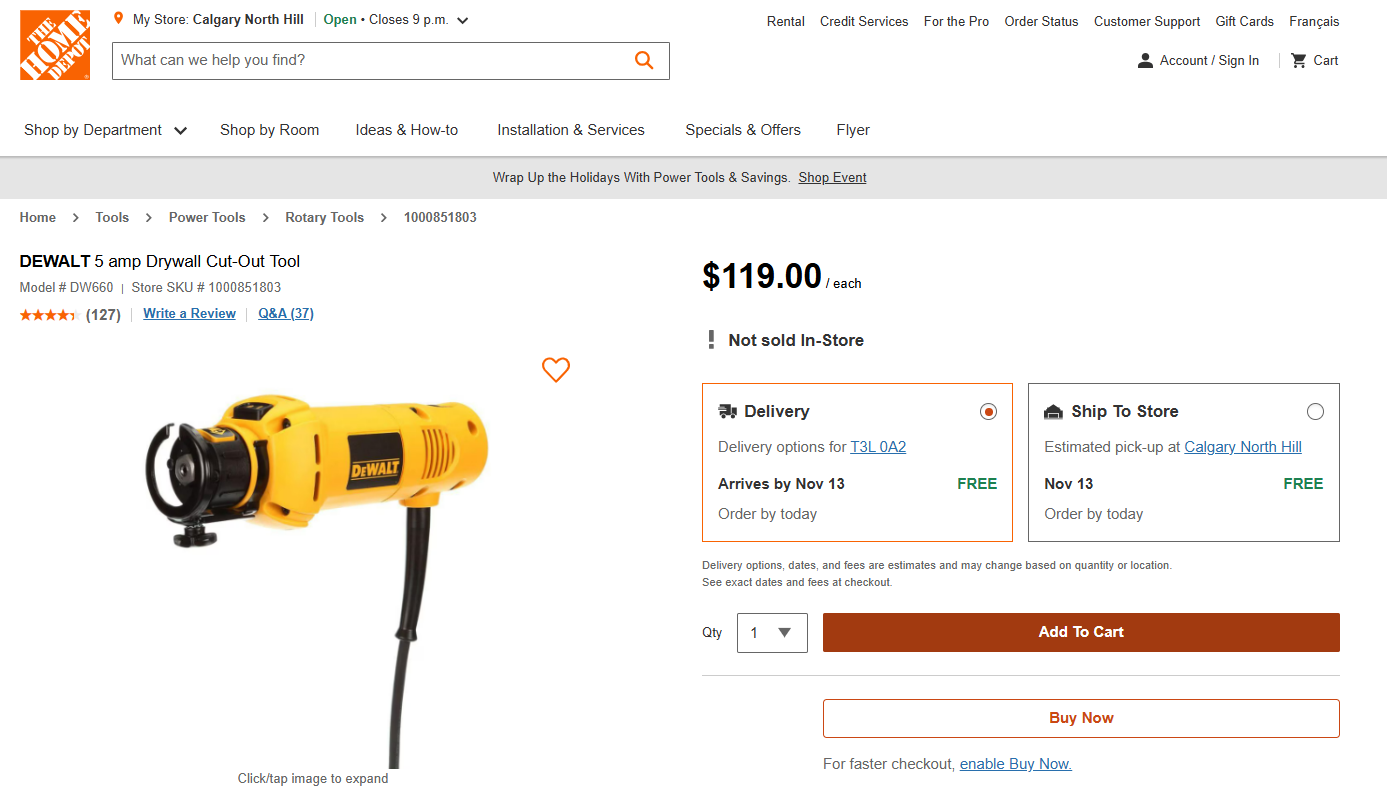Click the search magnifying glass icon
Viewport: 1387px width, 798px height.
pyautogui.click(x=644, y=60)
